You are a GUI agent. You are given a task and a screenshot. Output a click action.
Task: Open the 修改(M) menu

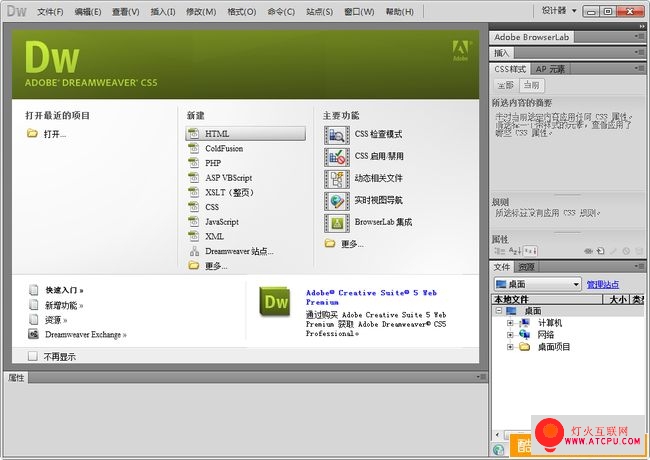coord(201,12)
